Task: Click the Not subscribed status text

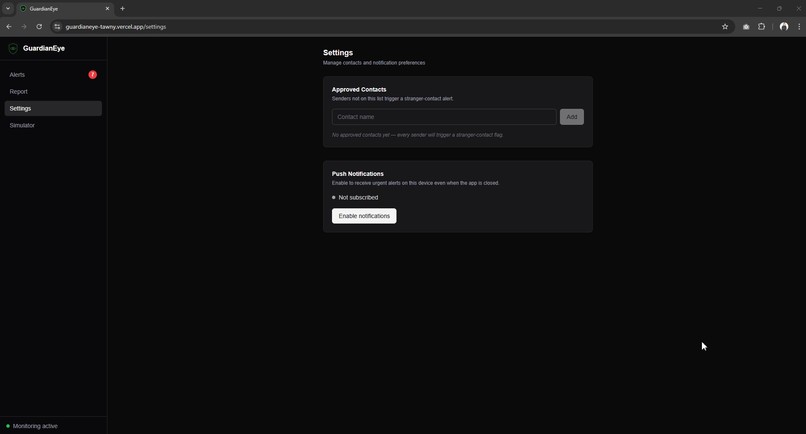Action: coord(358,197)
